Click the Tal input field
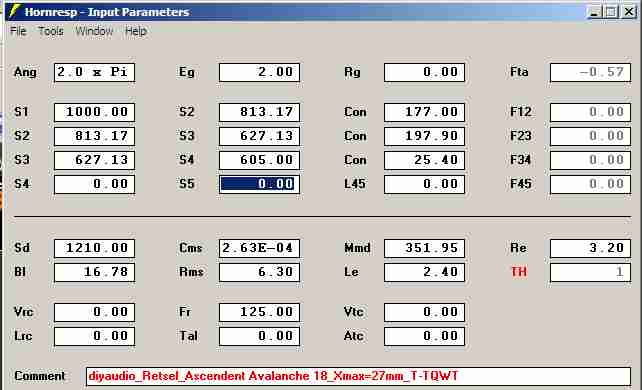This screenshot has width=642, height=390. 260,336
